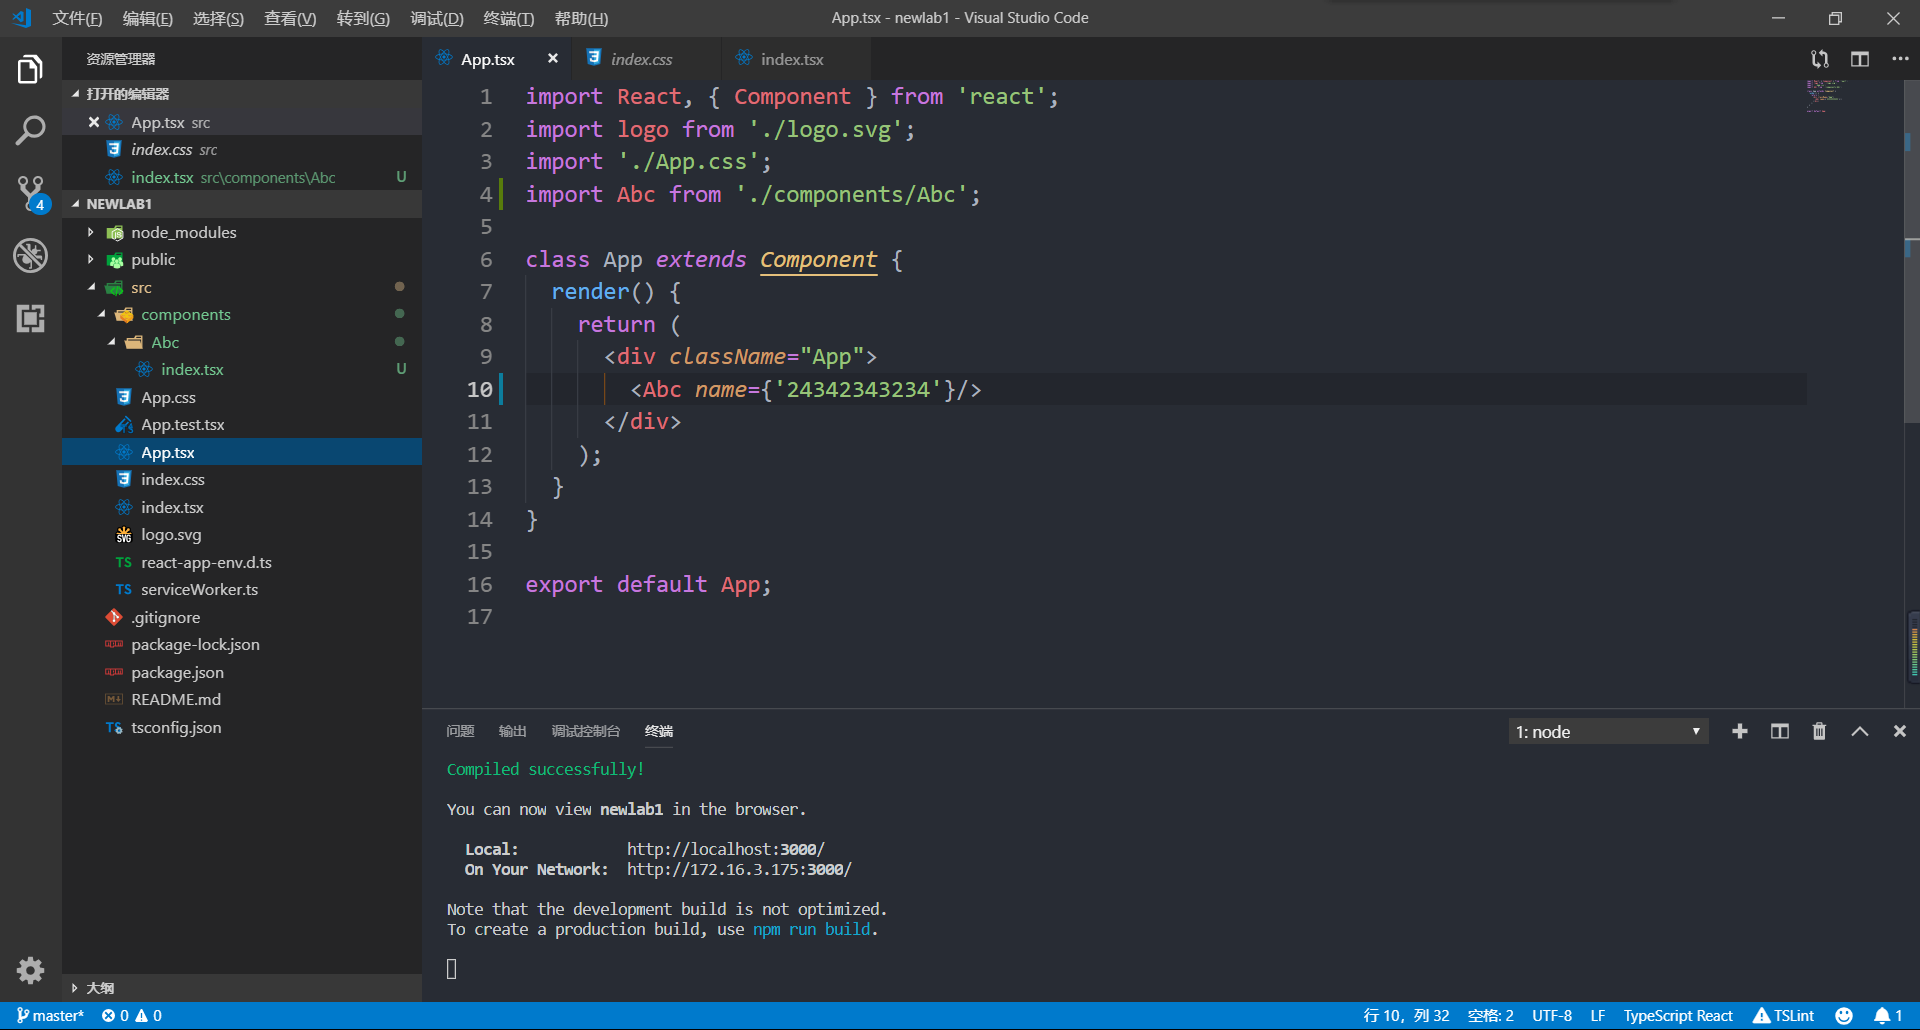
Task: Close App.tsx in open editors list
Action: [x=94, y=122]
